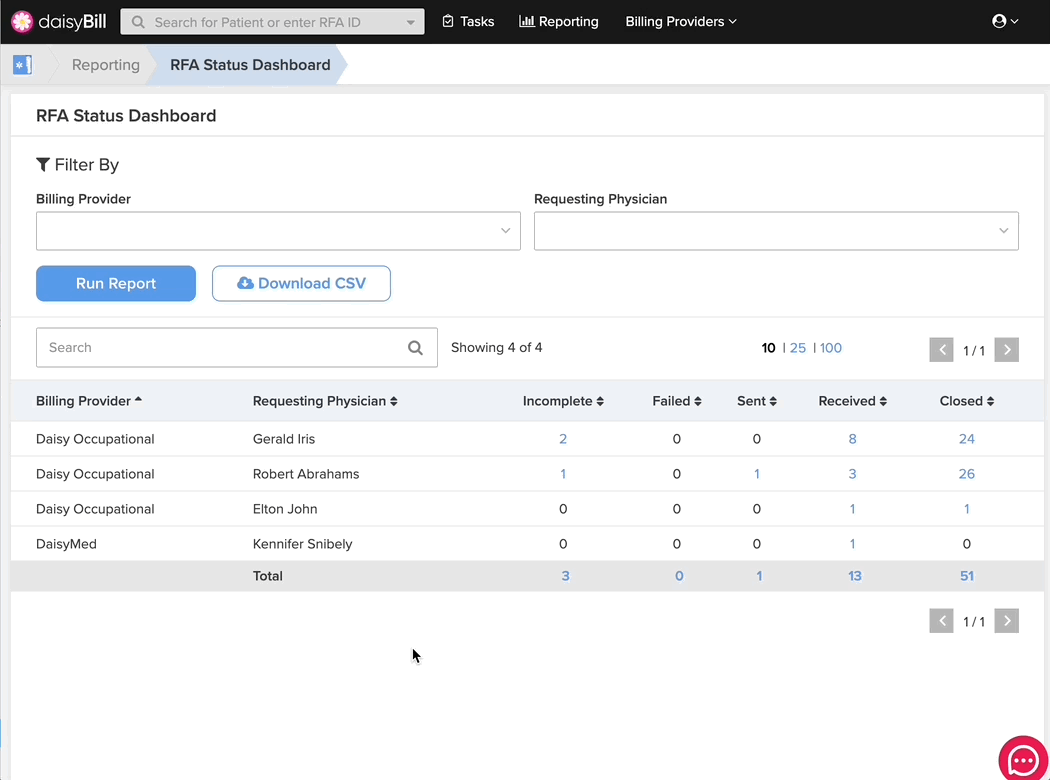The width and height of the screenshot is (1050, 780).
Task: Open total received RFAs count
Action: pyautogui.click(x=855, y=576)
